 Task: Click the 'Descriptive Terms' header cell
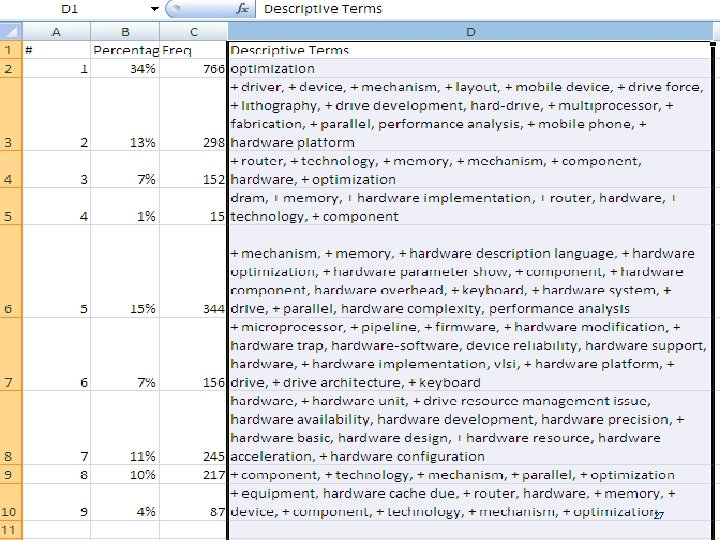click(470, 50)
